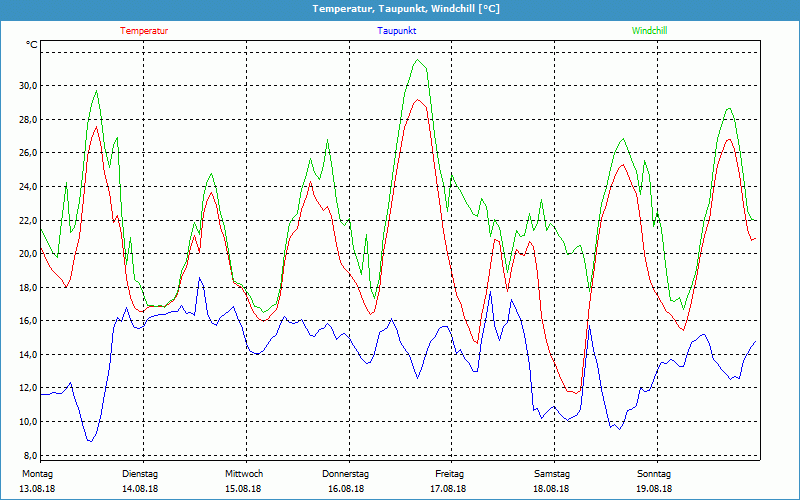Click the blue Taupunkt minimum on Montag

(x=91, y=441)
